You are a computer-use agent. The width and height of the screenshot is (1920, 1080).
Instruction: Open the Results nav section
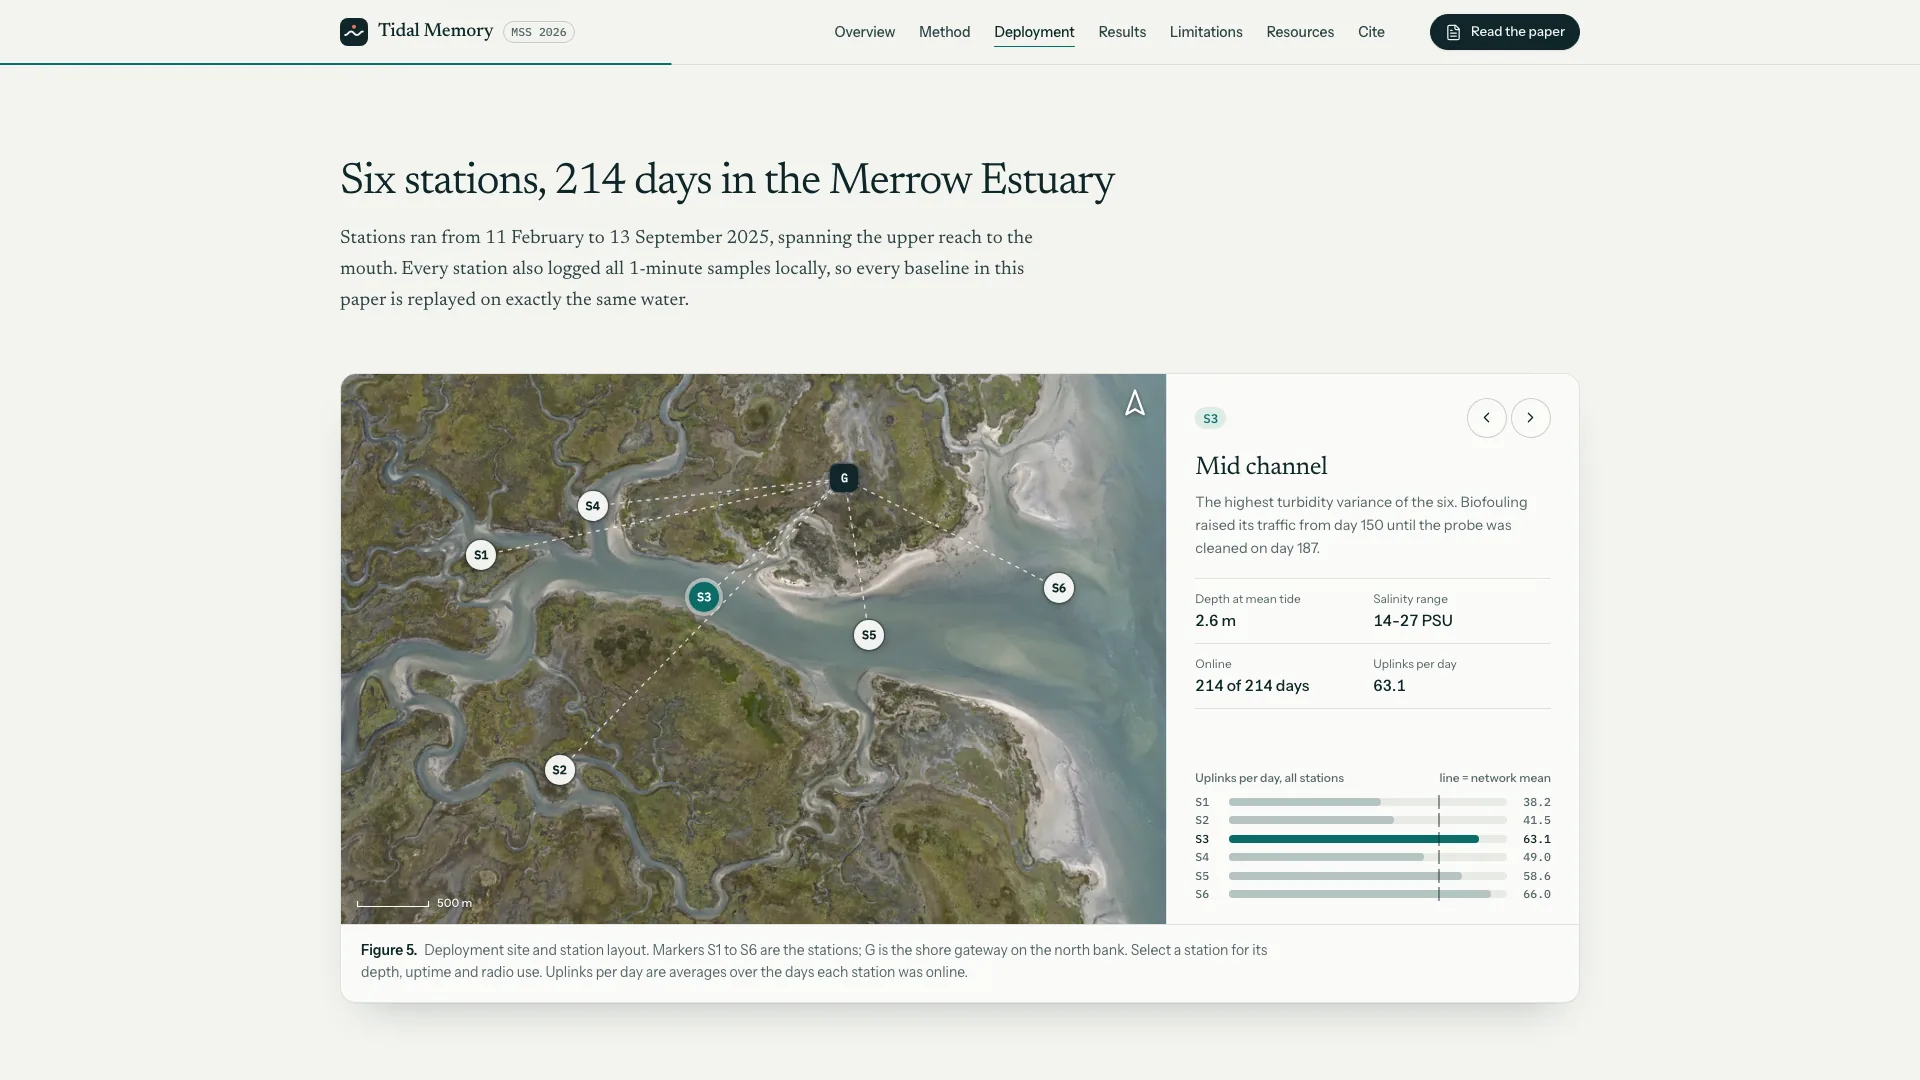point(1122,32)
